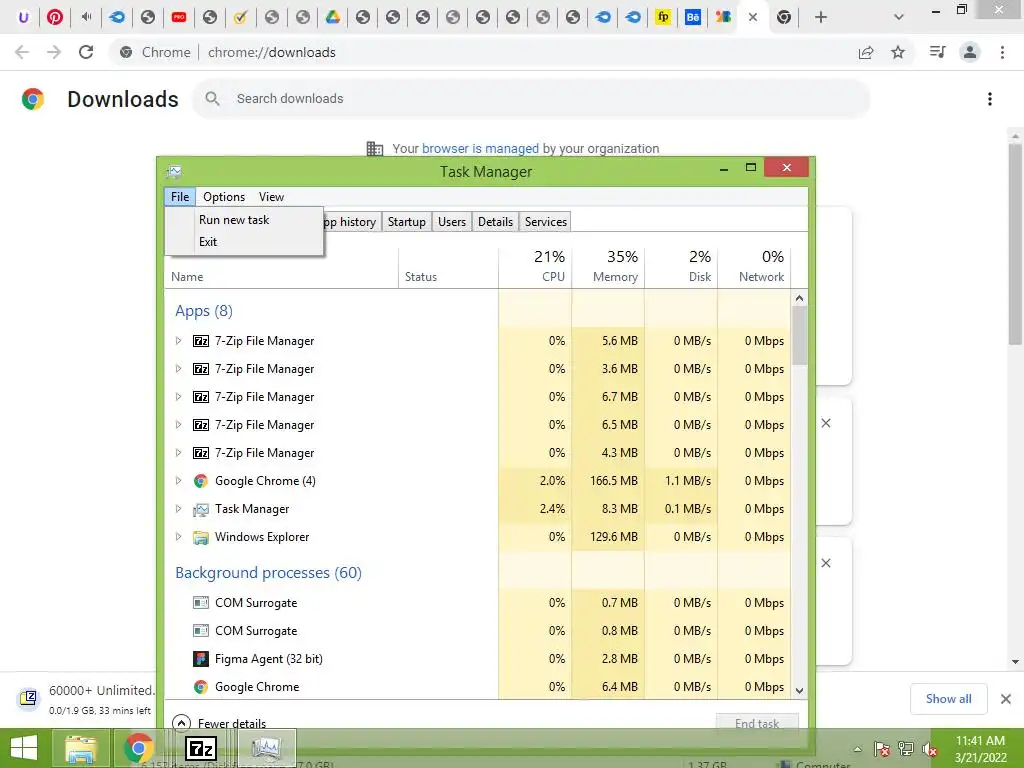The width and height of the screenshot is (1024, 768).
Task: Click the File menu in Task Manager
Action: [180, 197]
